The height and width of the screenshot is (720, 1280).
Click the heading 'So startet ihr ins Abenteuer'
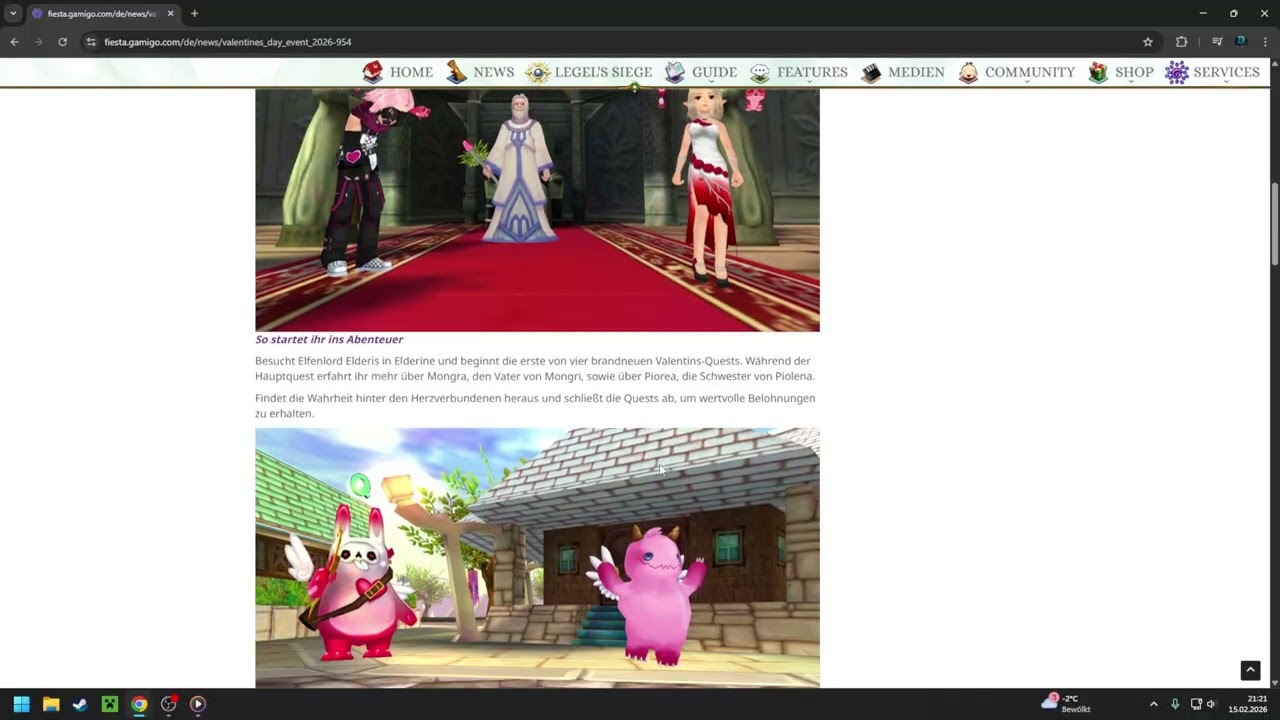coord(329,339)
